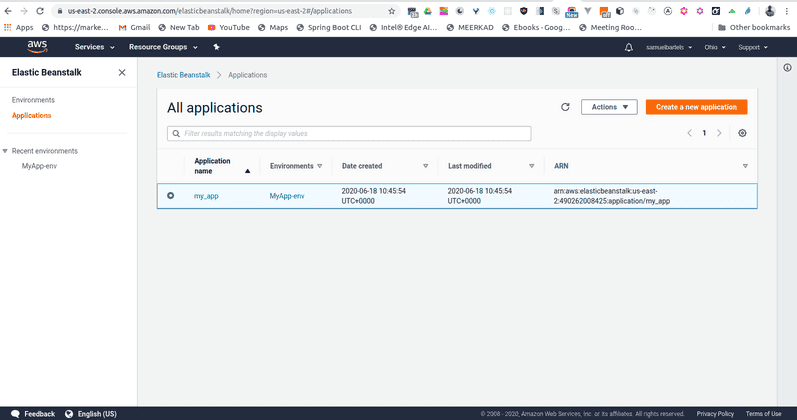Focus the filter results search field
Viewport: 797px width, 420px height.
point(349,133)
